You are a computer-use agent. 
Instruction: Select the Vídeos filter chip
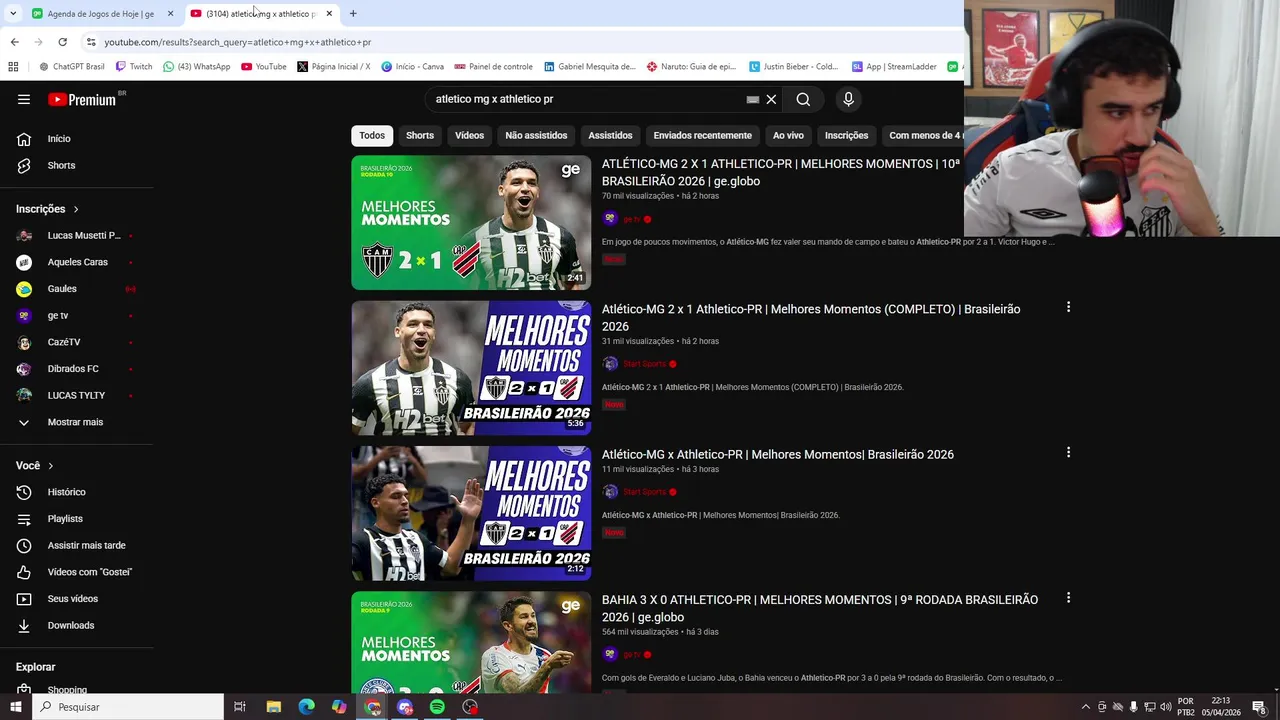(x=469, y=135)
